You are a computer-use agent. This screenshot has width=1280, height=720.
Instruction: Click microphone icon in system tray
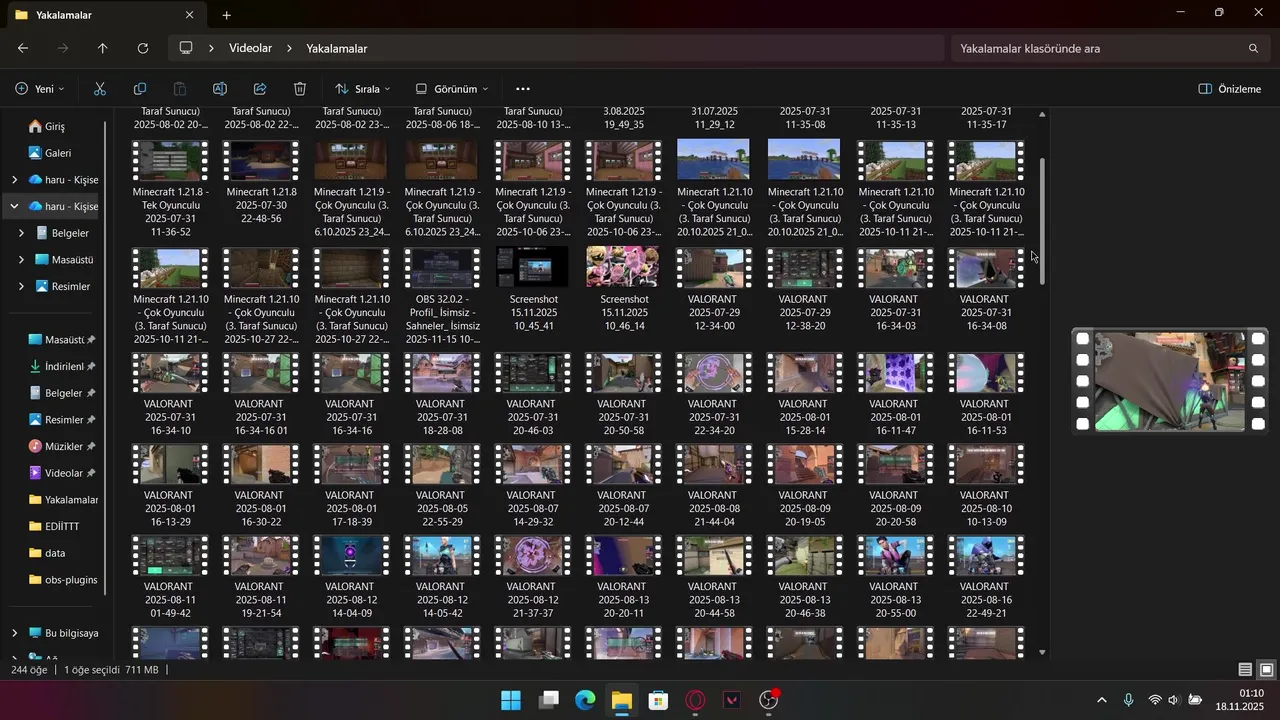pos(1128,700)
